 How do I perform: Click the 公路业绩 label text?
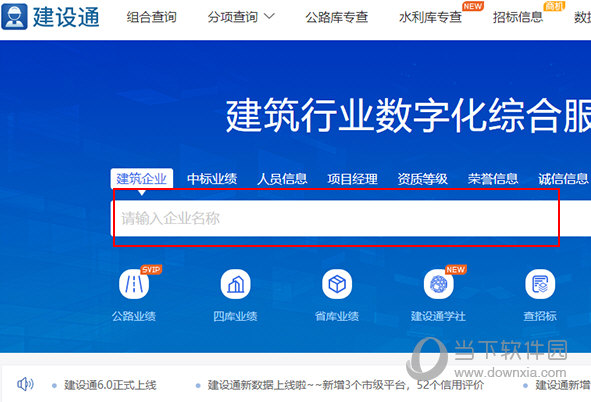[x=134, y=316]
